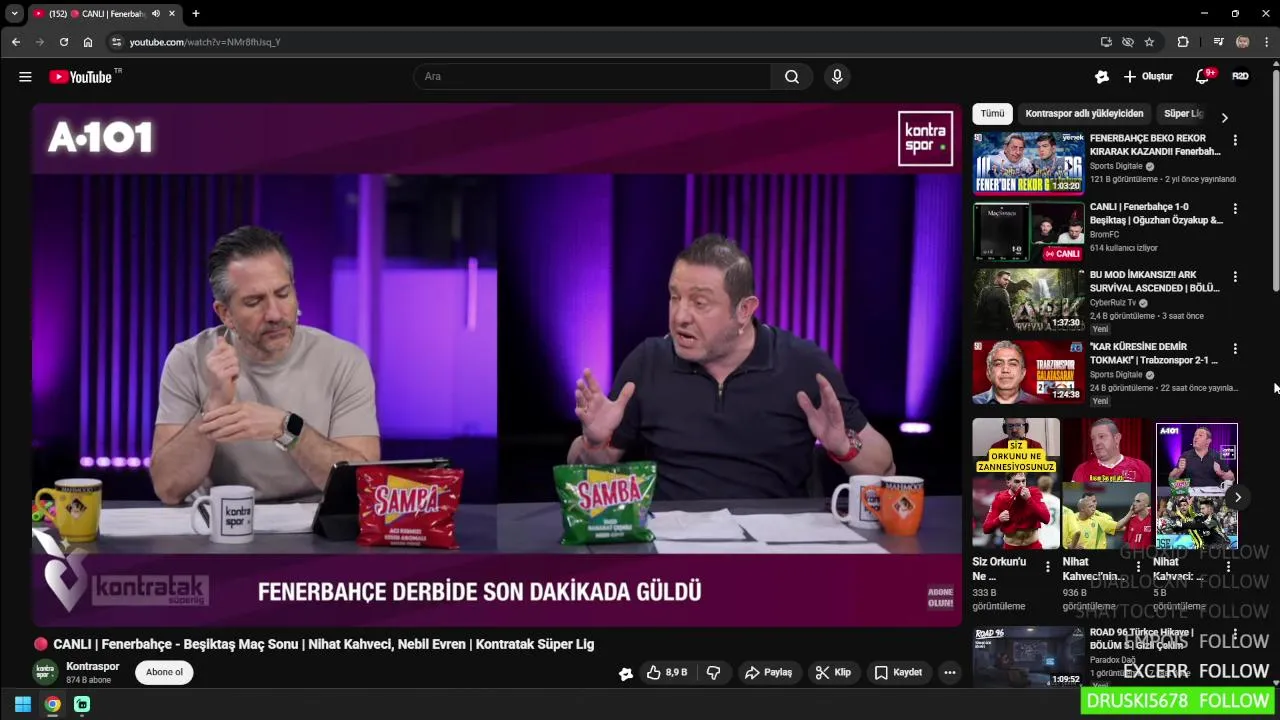Select the Kontraspor adlı yükleyiciden chip
The image size is (1280, 720).
[1084, 114]
